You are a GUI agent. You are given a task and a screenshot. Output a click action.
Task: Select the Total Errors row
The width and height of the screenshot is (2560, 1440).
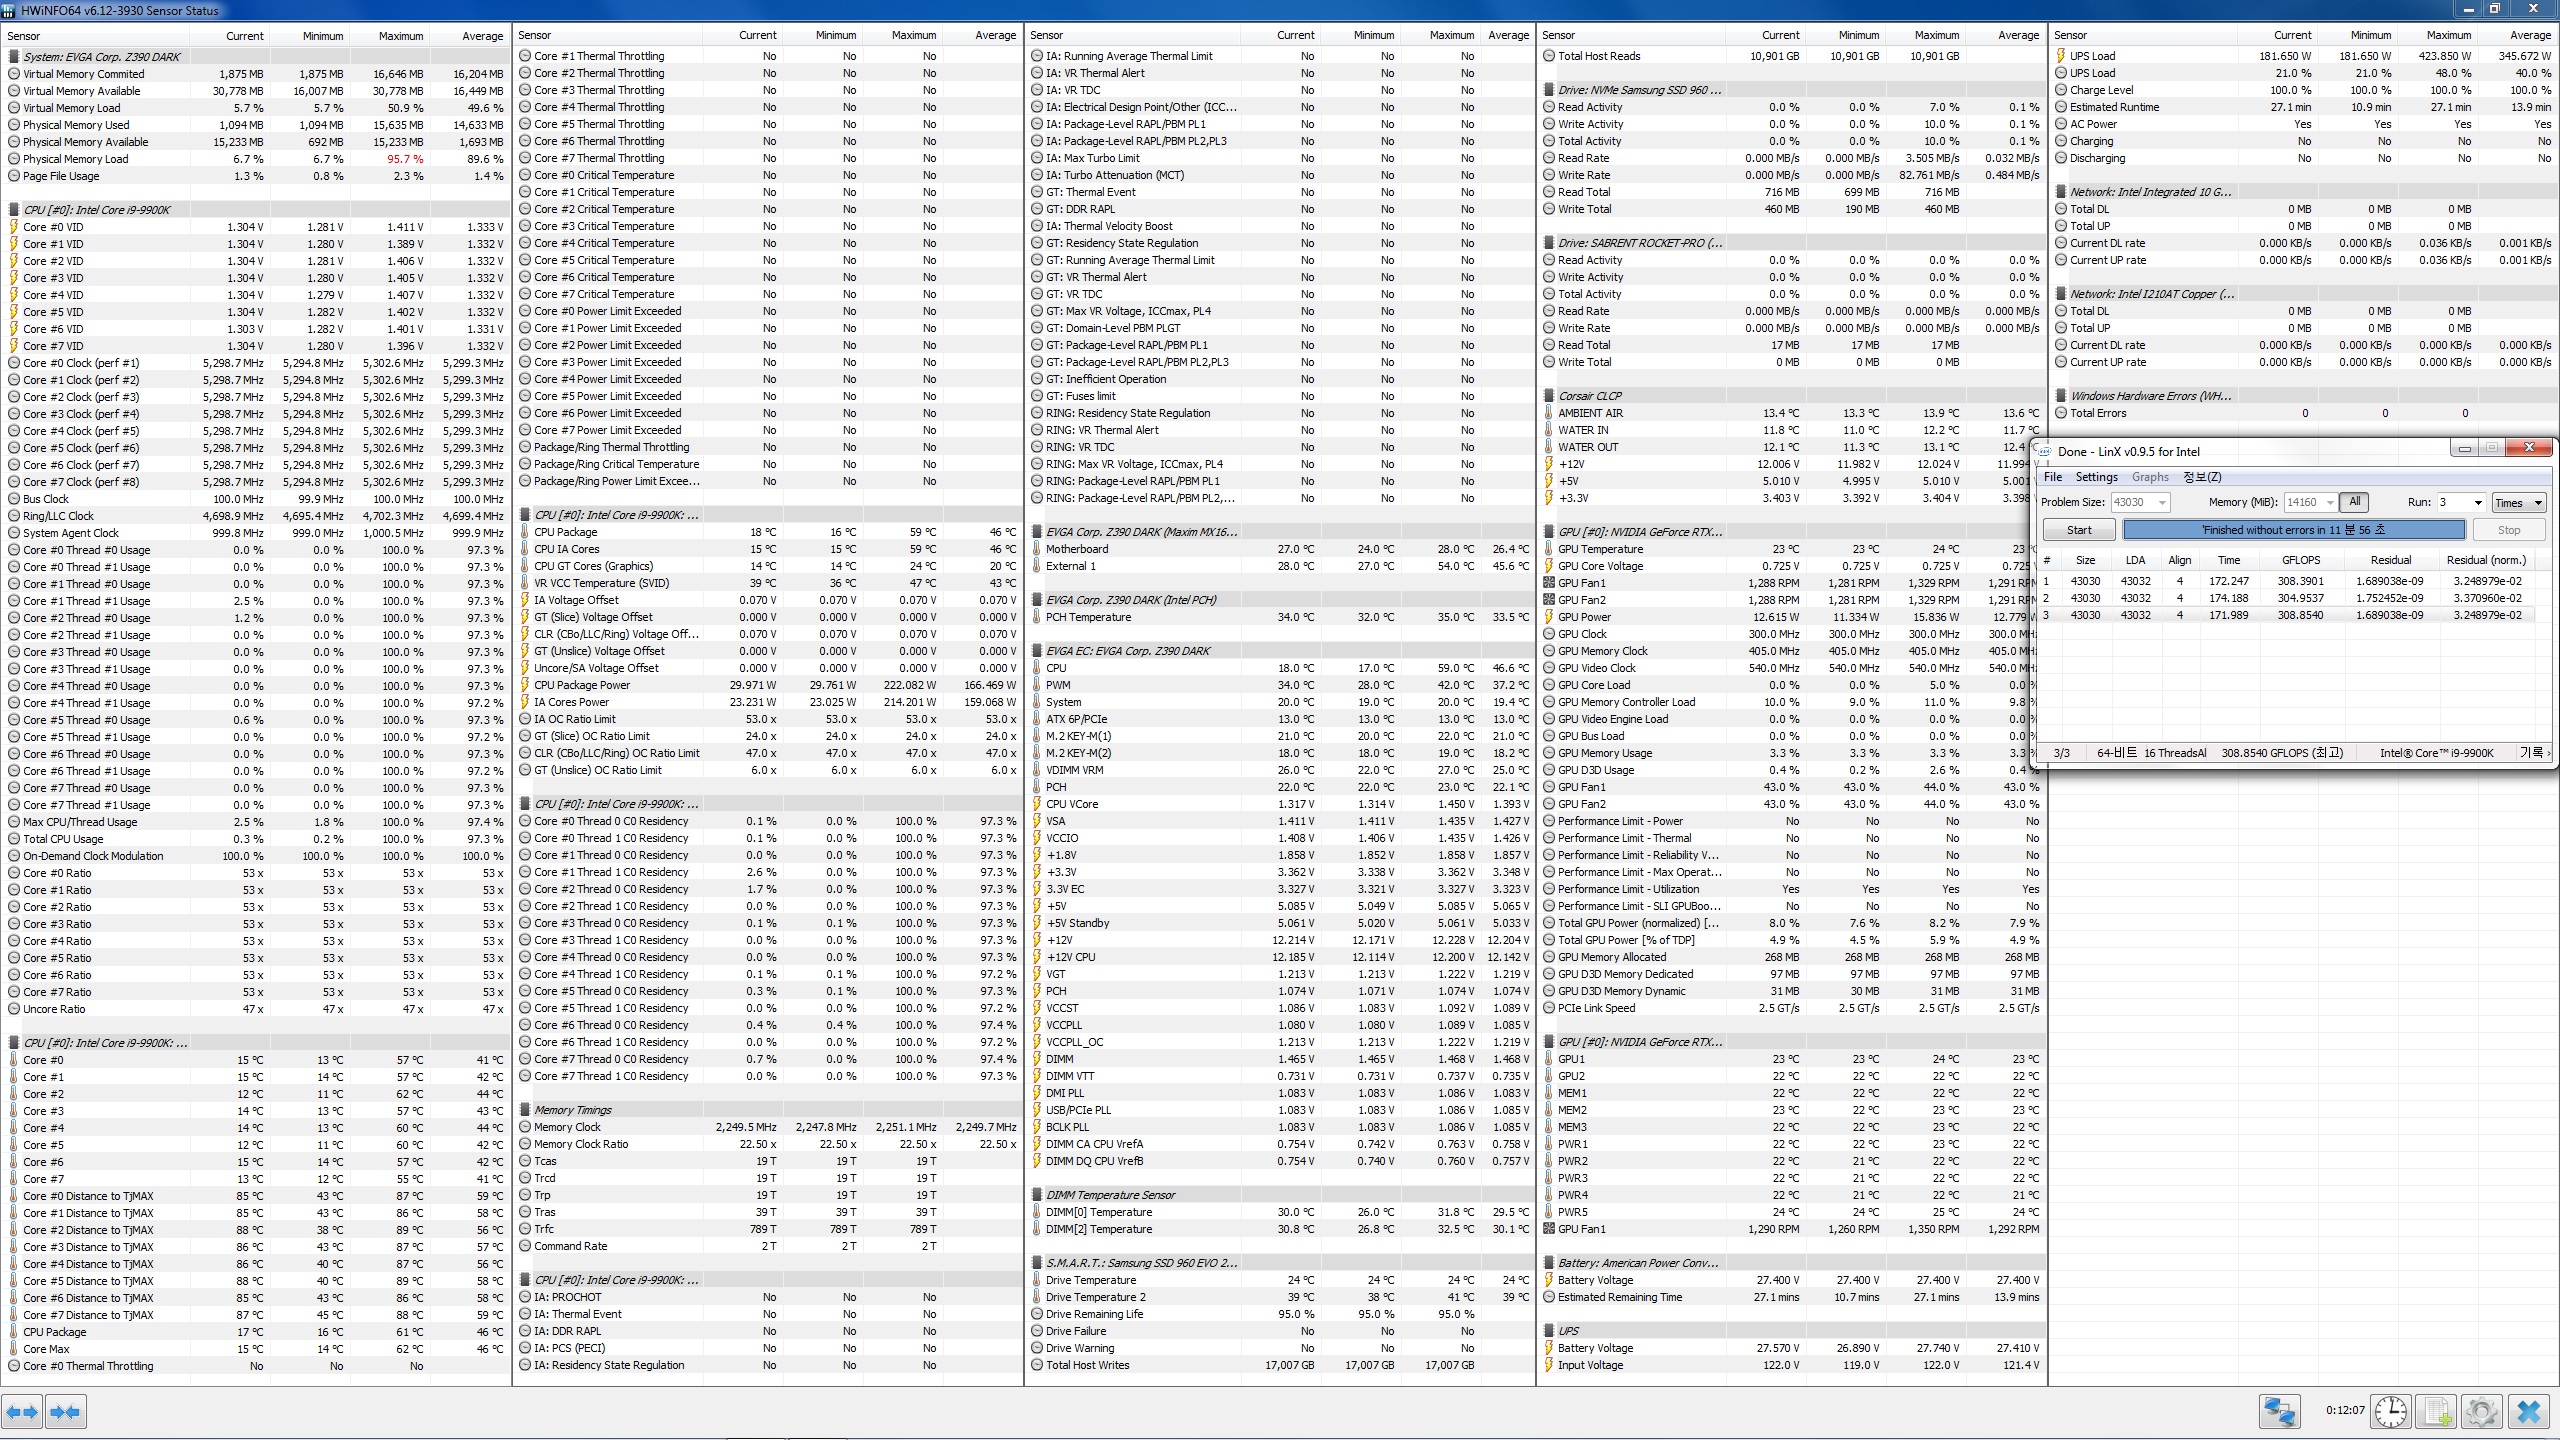click(x=2304, y=413)
